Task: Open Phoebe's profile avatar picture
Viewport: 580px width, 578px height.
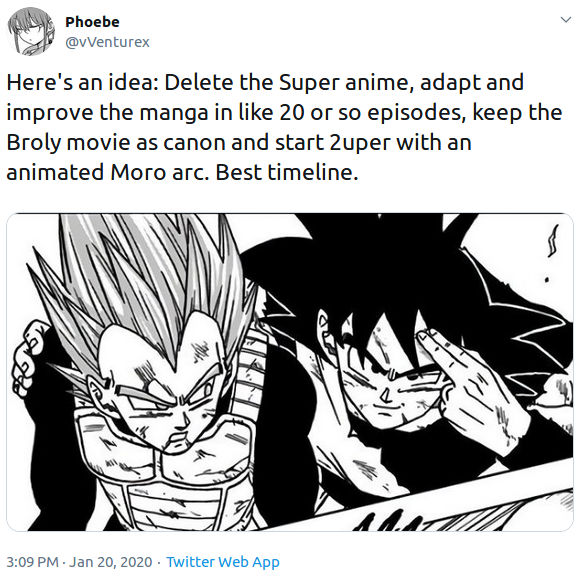Action: coord(31,31)
